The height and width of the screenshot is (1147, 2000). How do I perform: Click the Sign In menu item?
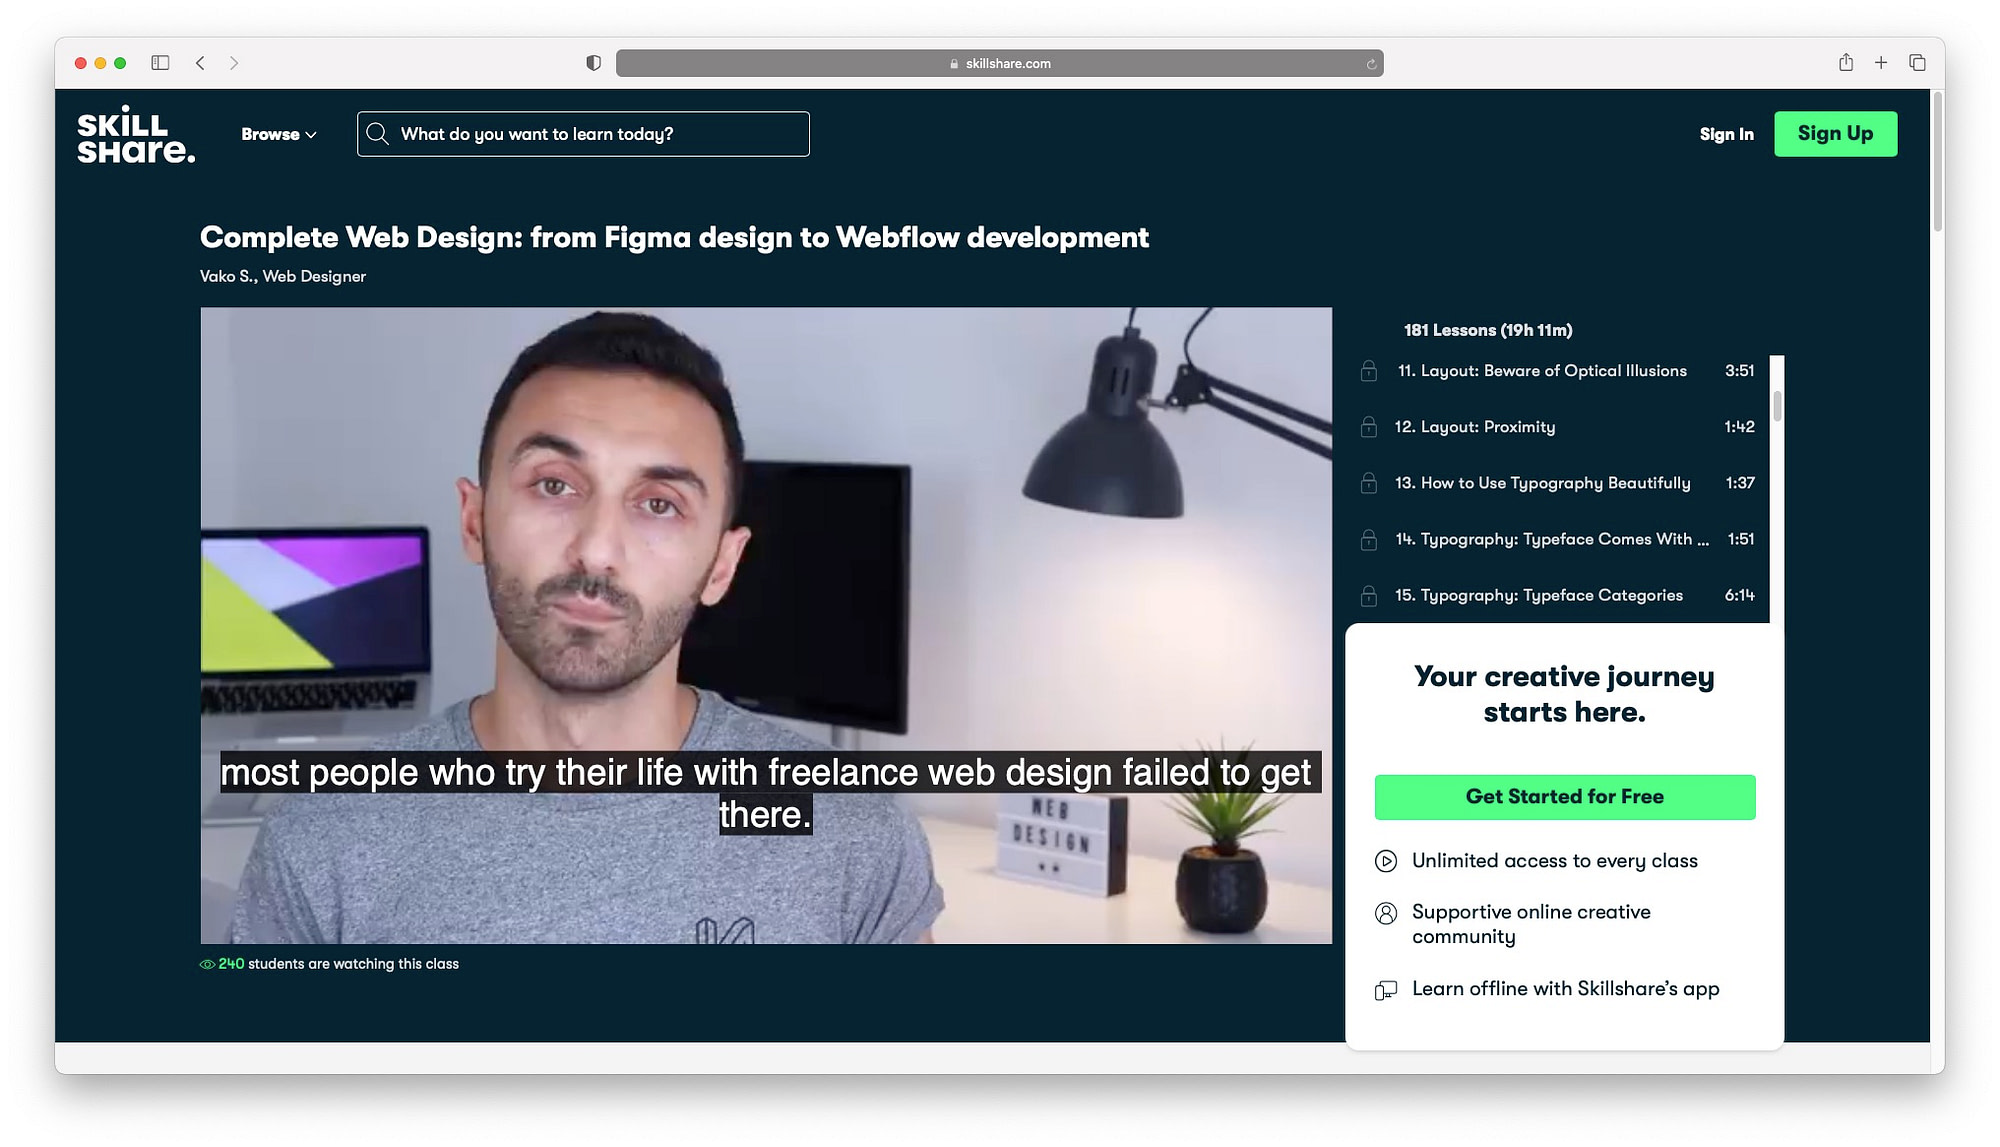click(1725, 133)
